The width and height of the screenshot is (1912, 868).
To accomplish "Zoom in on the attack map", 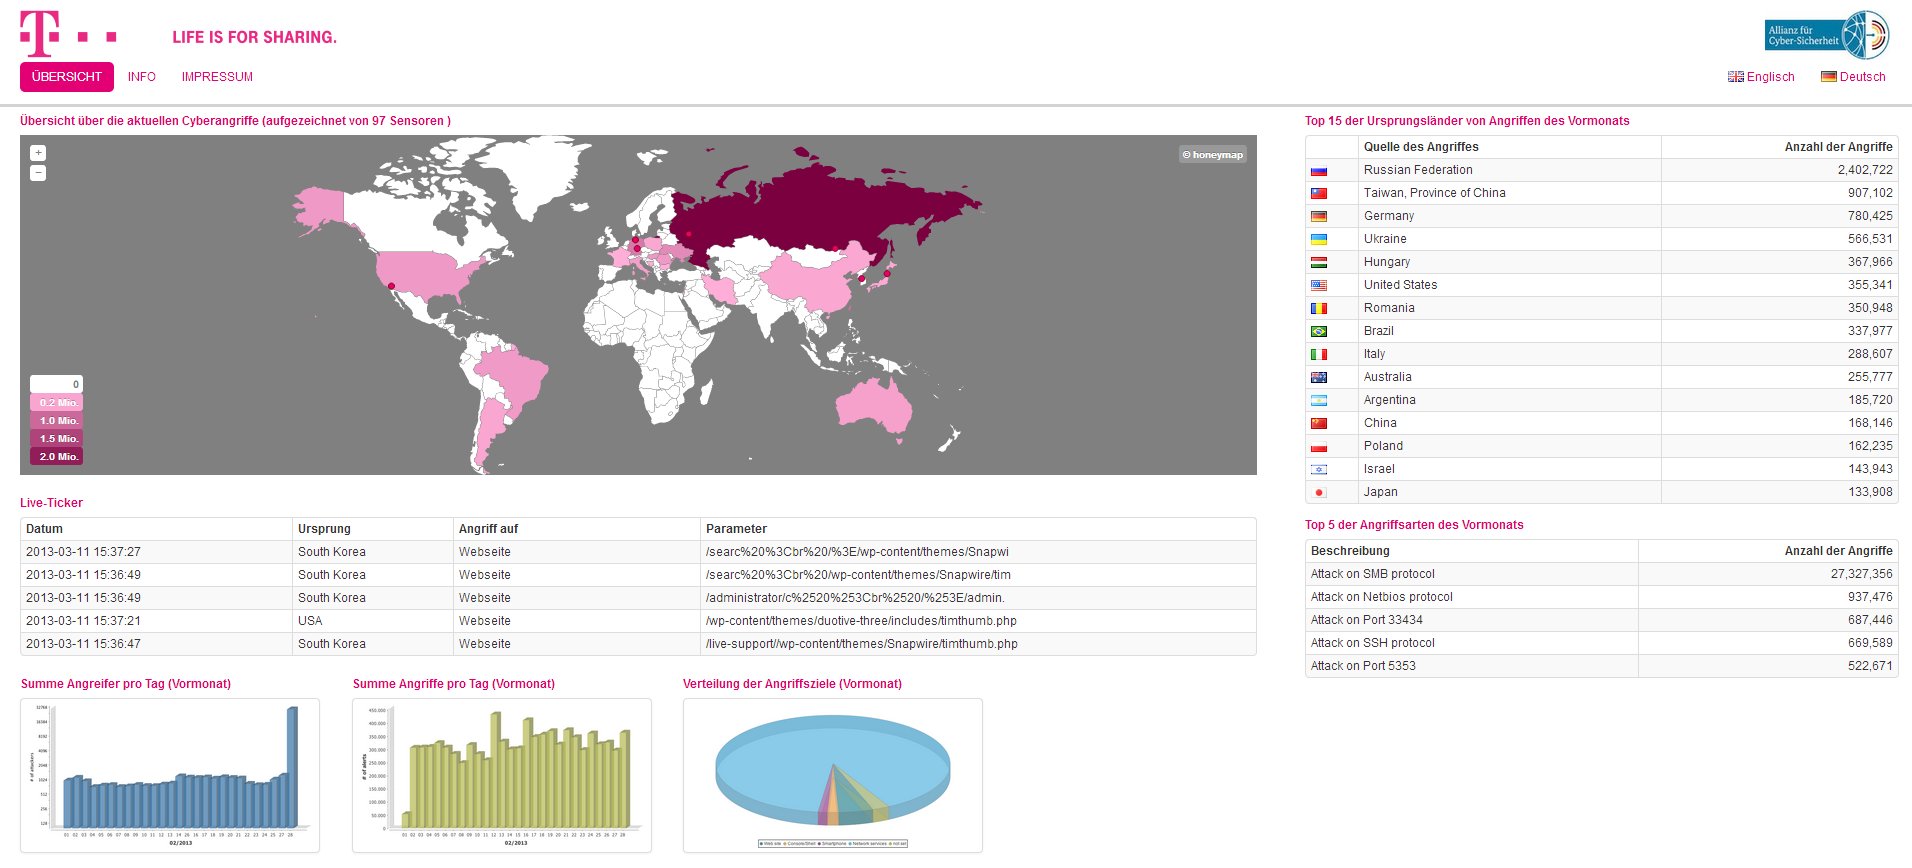I will click(x=38, y=153).
